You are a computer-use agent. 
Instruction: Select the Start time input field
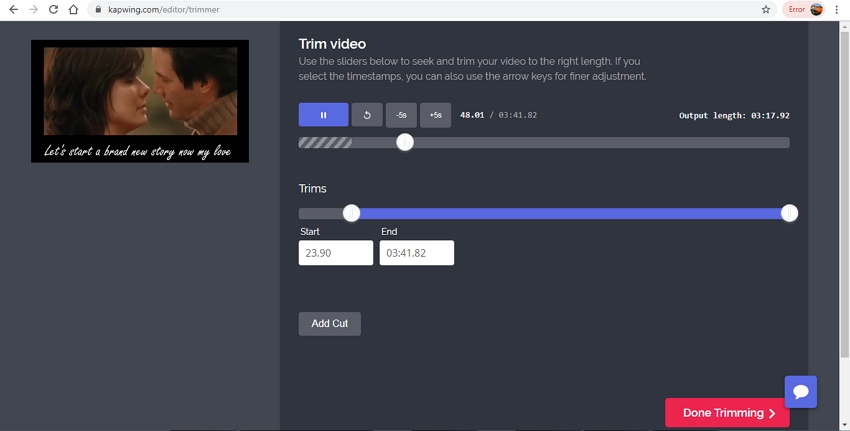coord(336,253)
